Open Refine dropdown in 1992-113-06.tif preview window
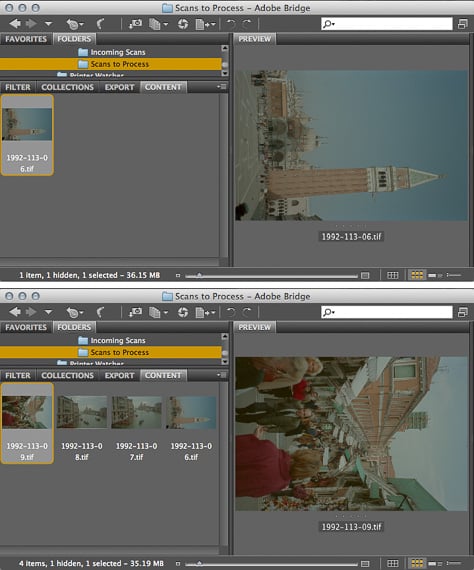This screenshot has height=570, width=474. click(x=158, y=24)
